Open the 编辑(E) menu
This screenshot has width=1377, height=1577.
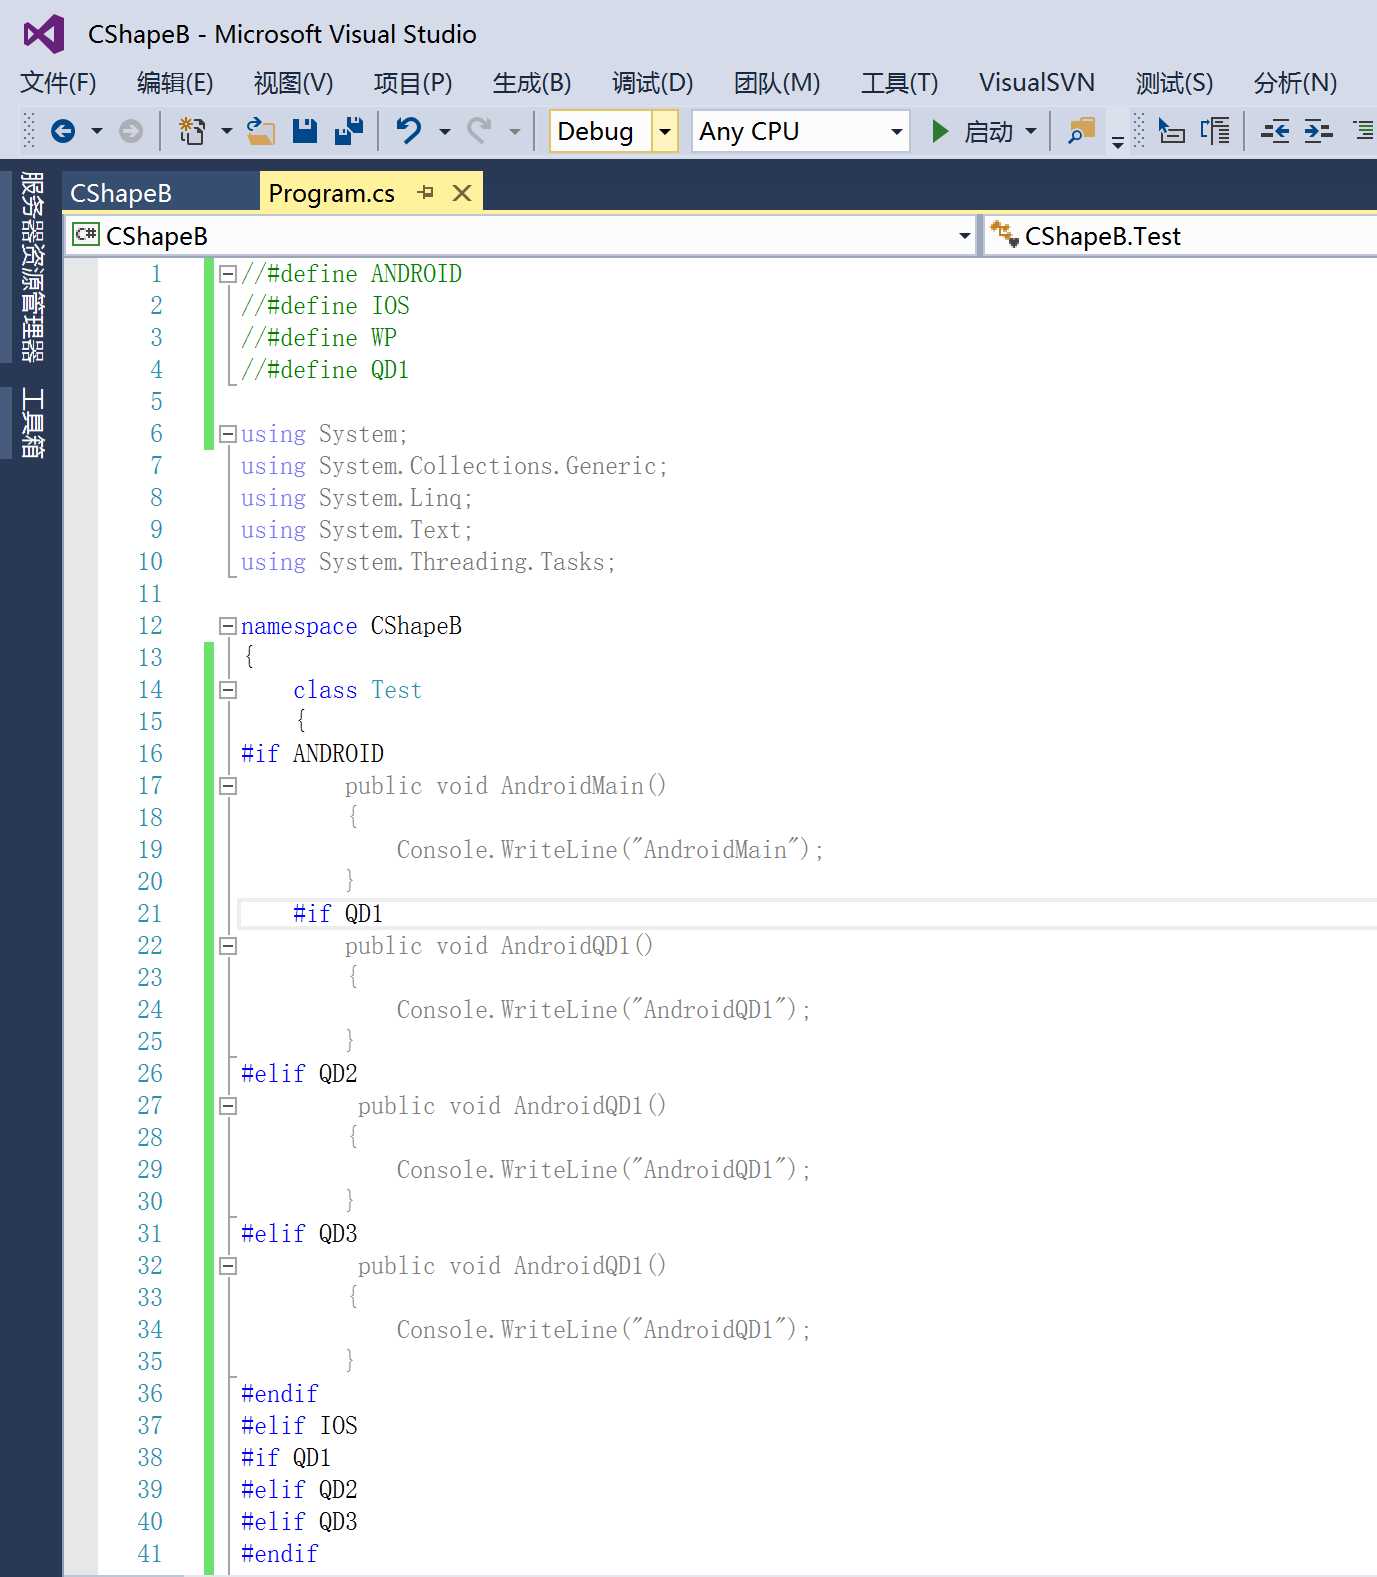pyautogui.click(x=175, y=82)
